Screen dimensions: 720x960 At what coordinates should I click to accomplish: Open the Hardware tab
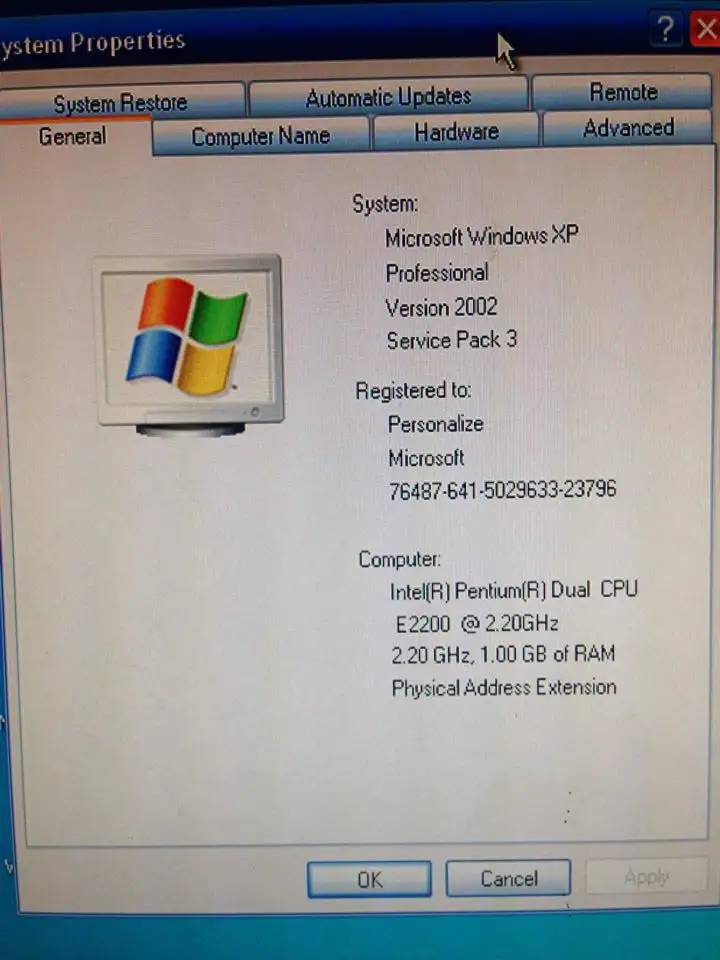(x=456, y=132)
